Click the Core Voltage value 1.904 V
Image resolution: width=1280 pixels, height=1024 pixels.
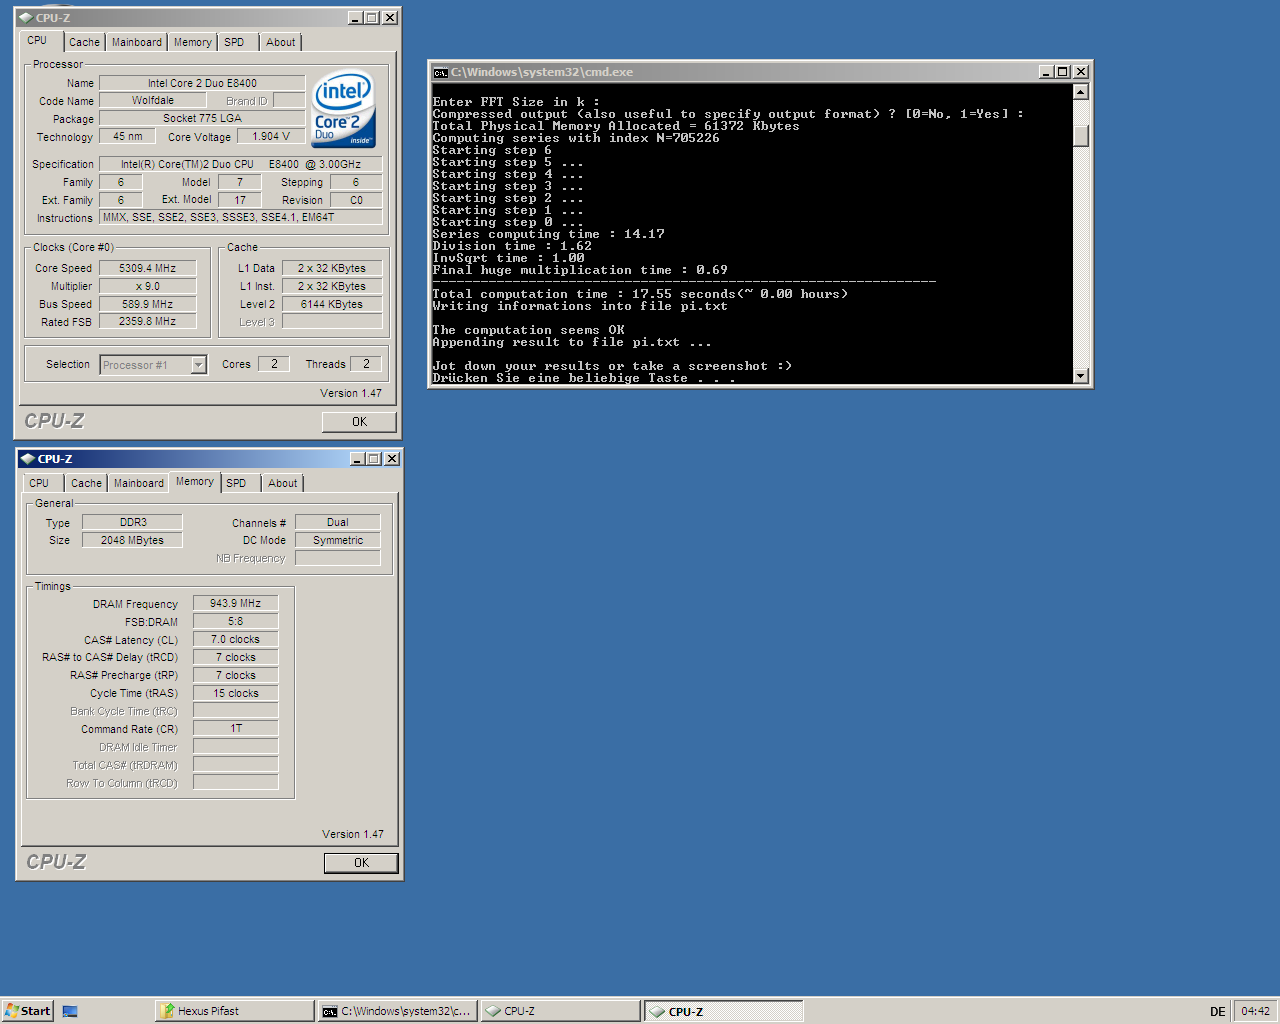(271, 137)
